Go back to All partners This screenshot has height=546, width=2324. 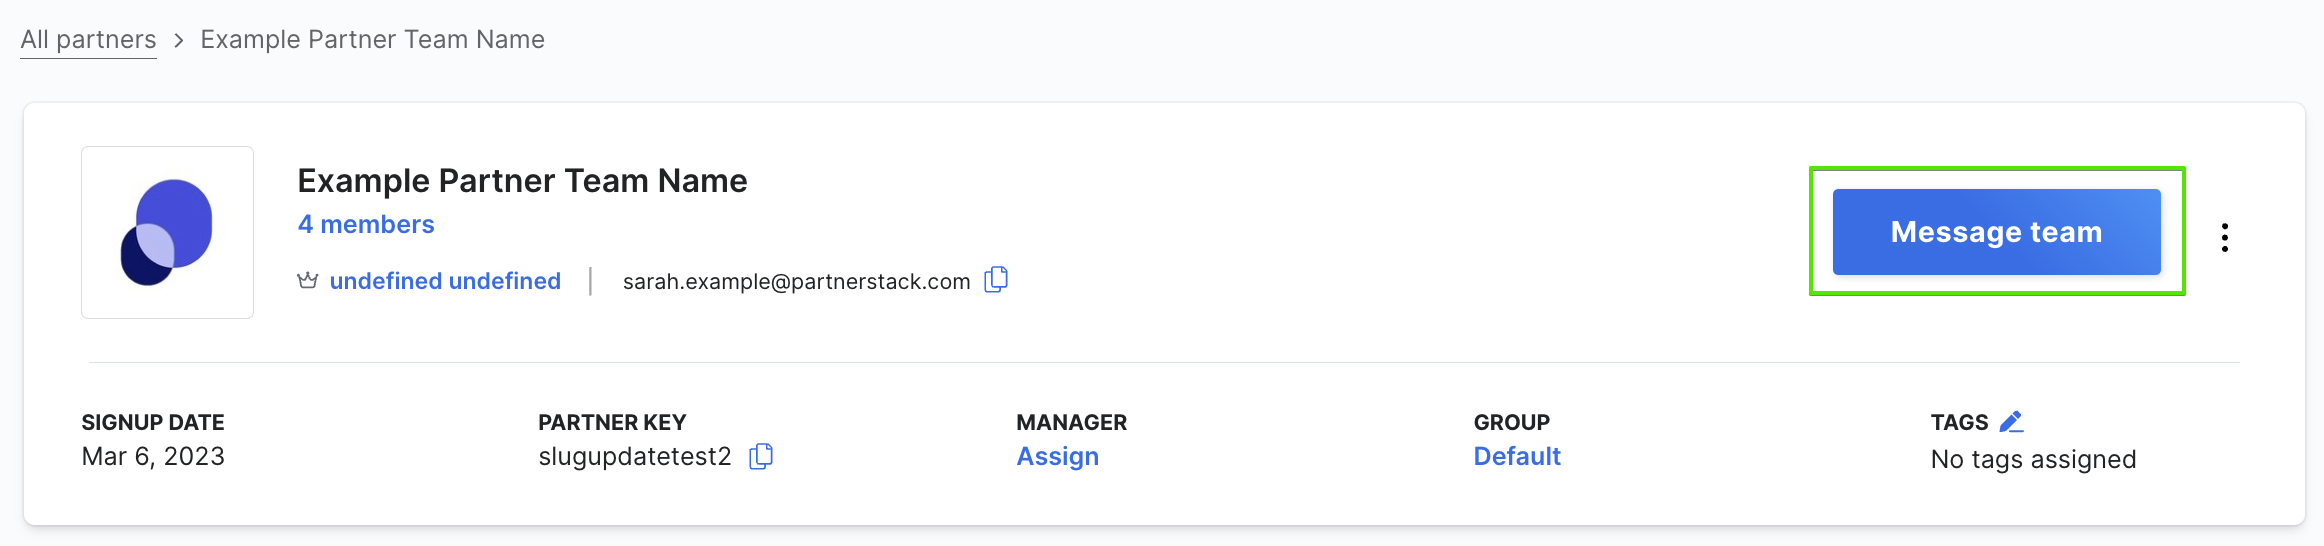(88, 39)
